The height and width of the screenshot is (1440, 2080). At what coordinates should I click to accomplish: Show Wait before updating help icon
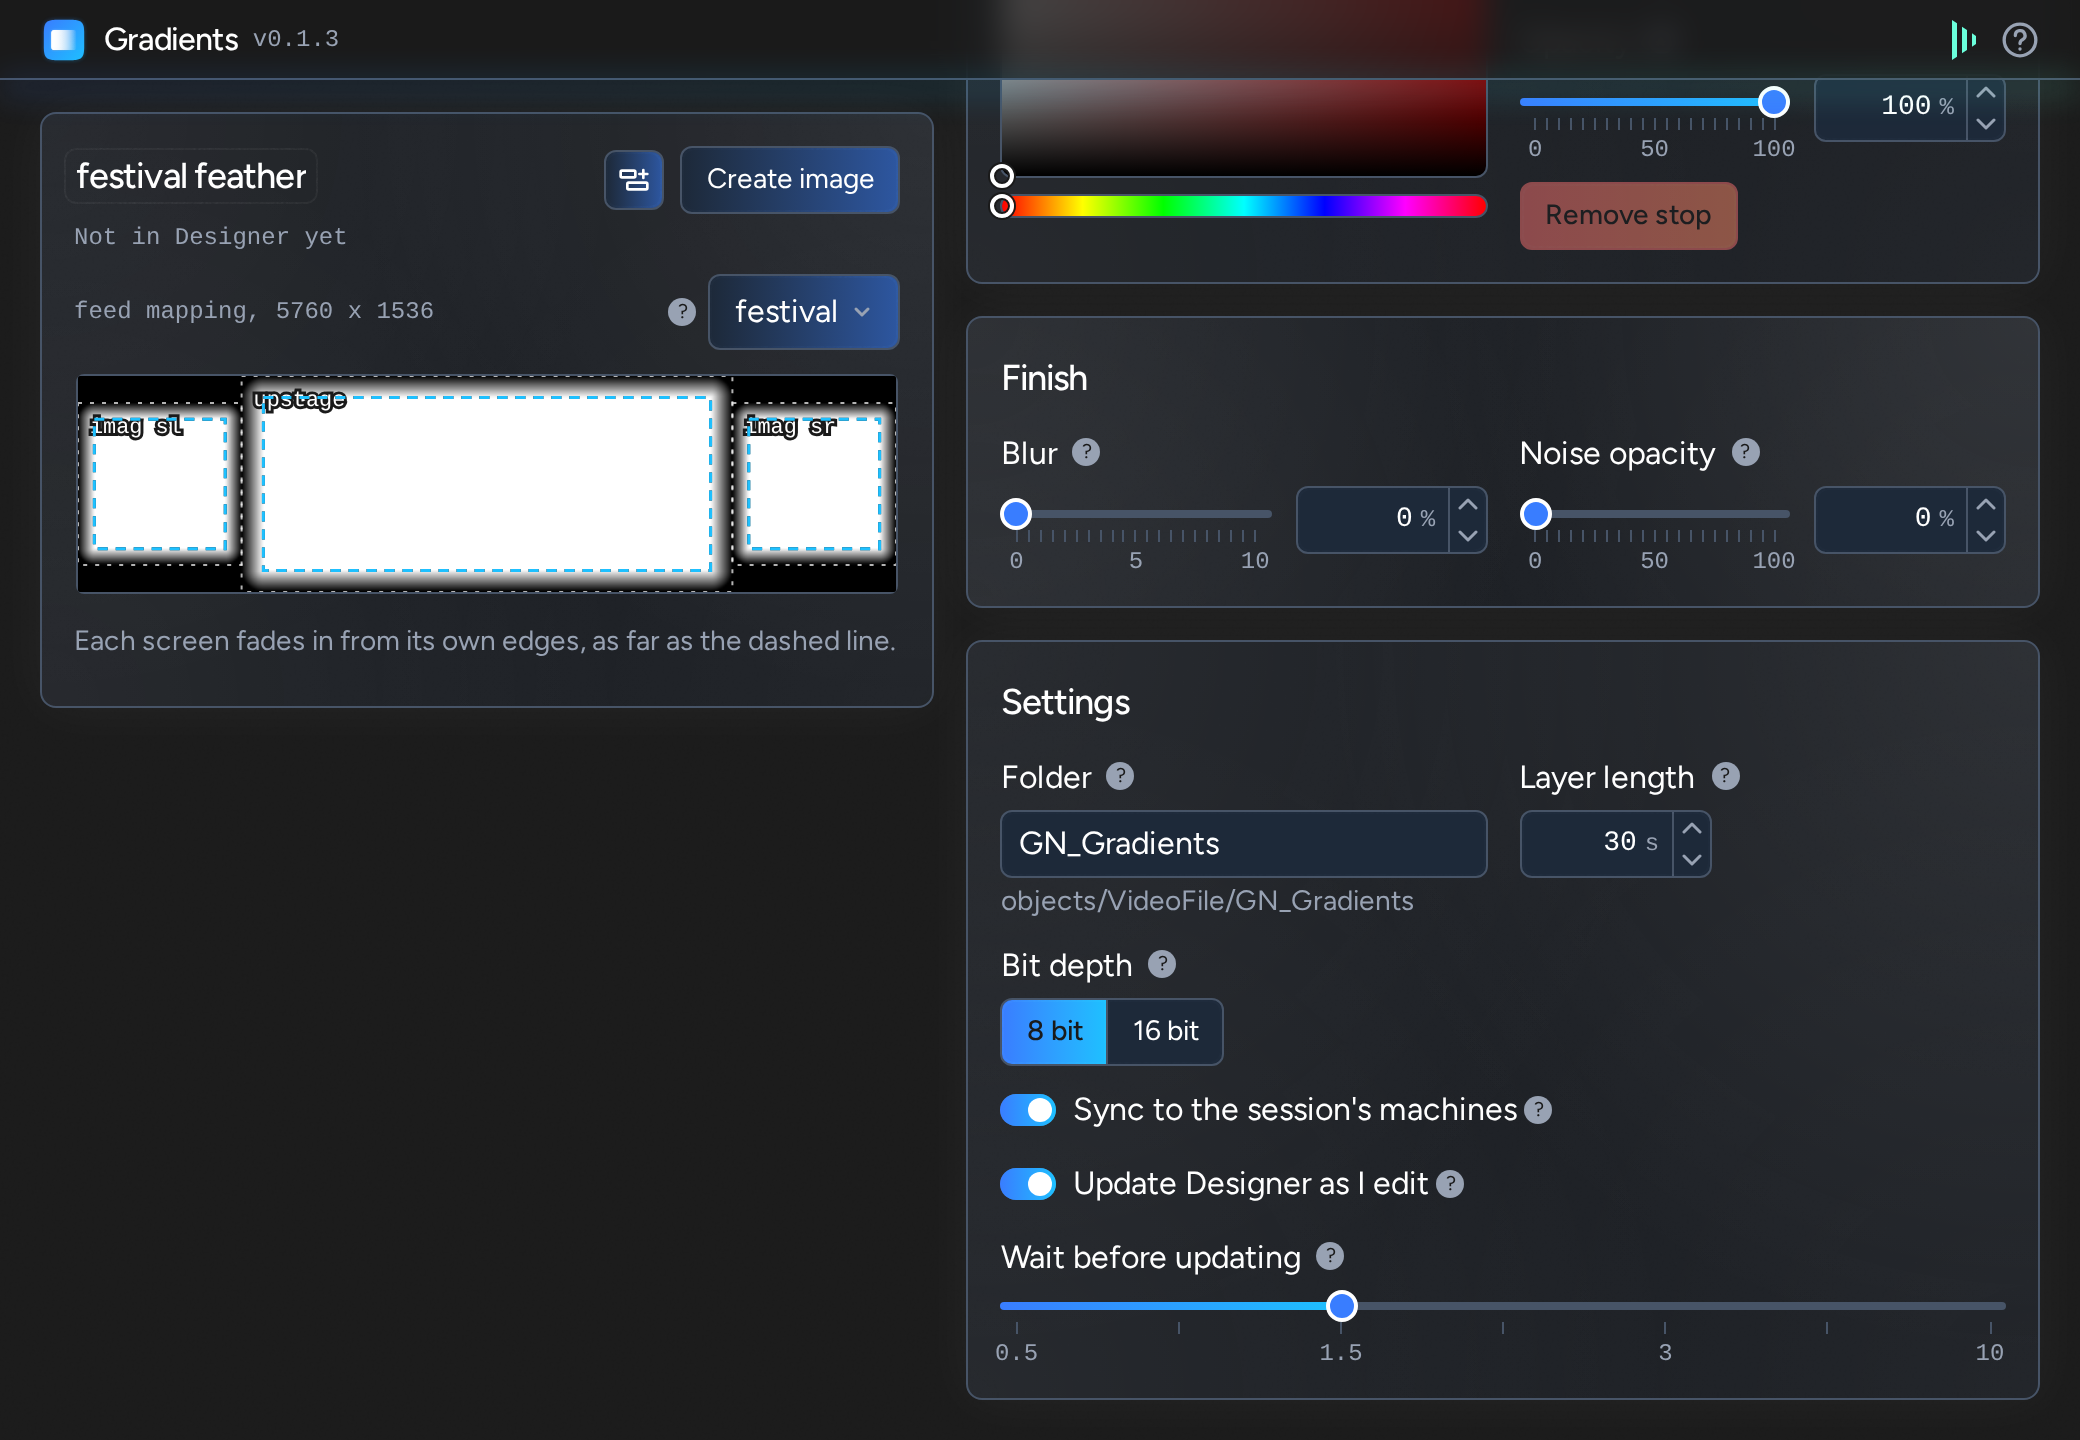(1330, 1257)
